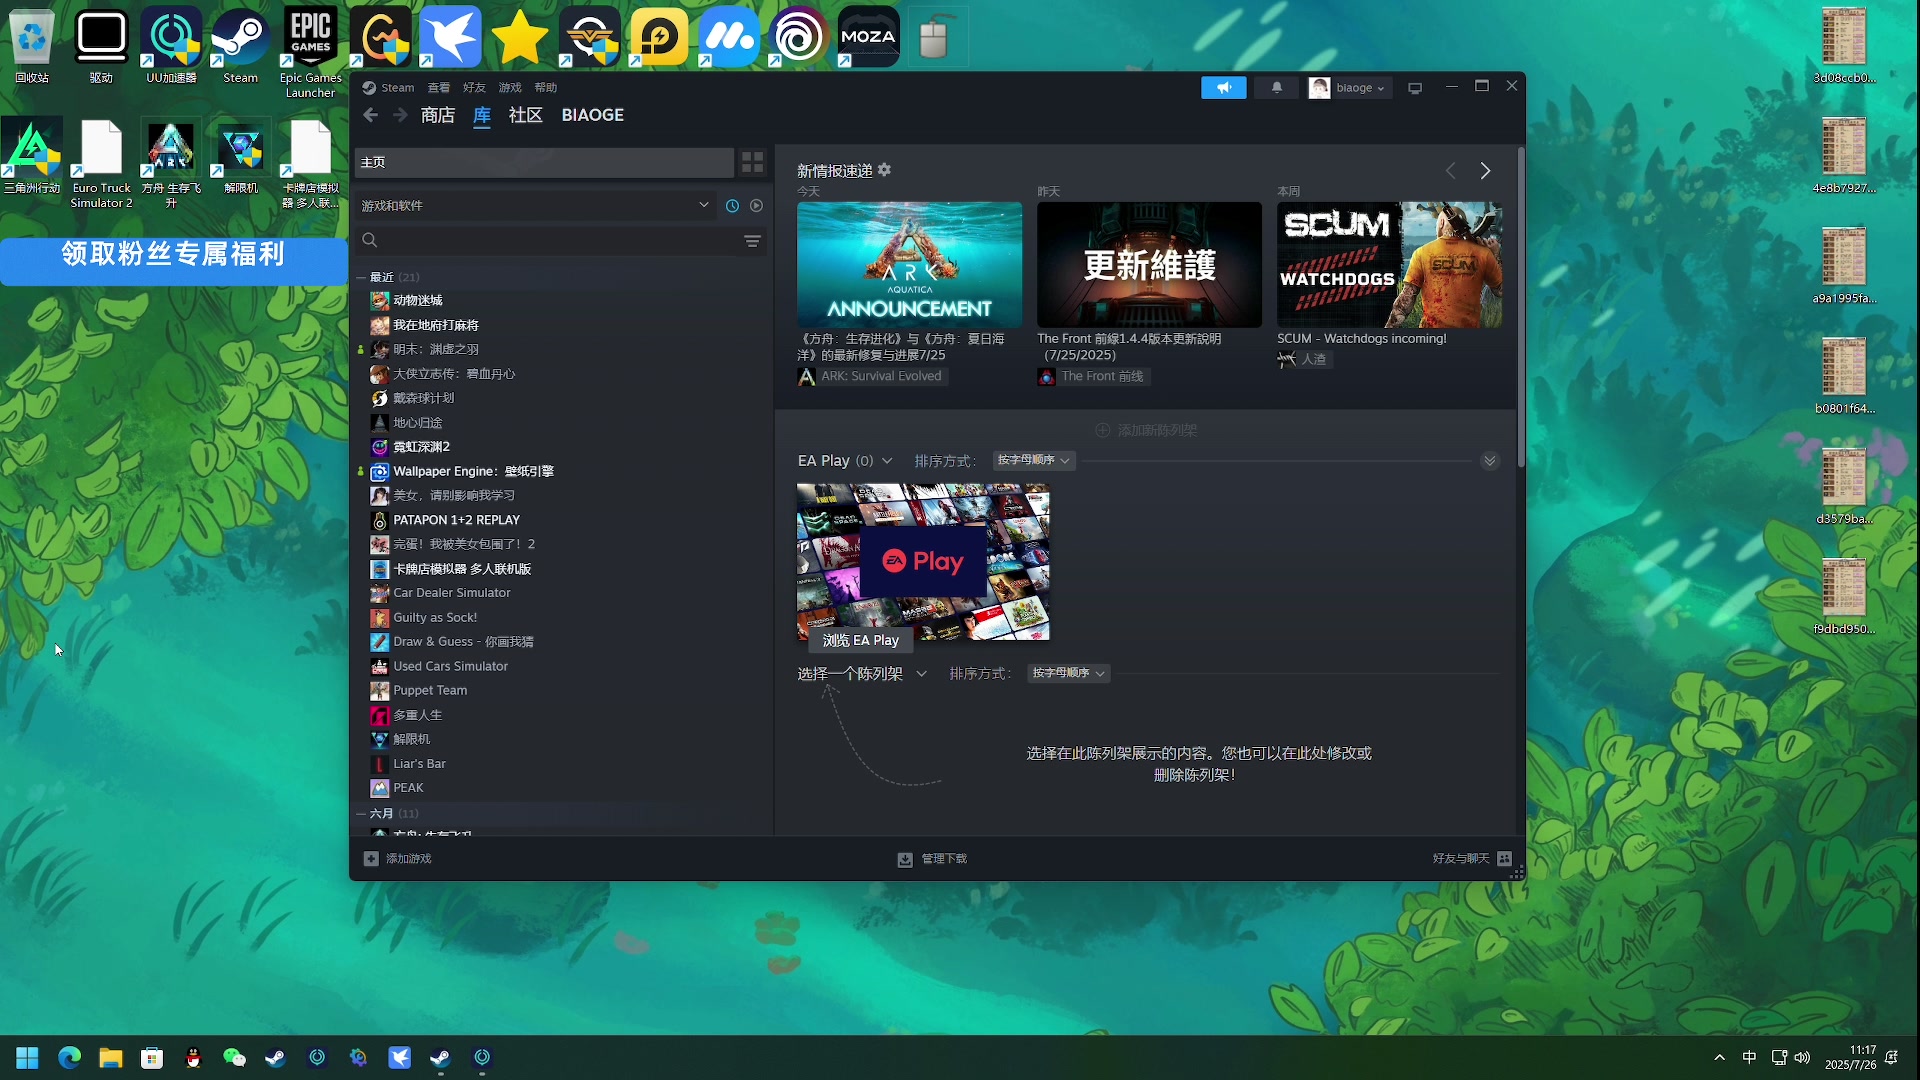
Task: Select PATAPON 1+2 REPLAY in library
Action: (x=456, y=520)
